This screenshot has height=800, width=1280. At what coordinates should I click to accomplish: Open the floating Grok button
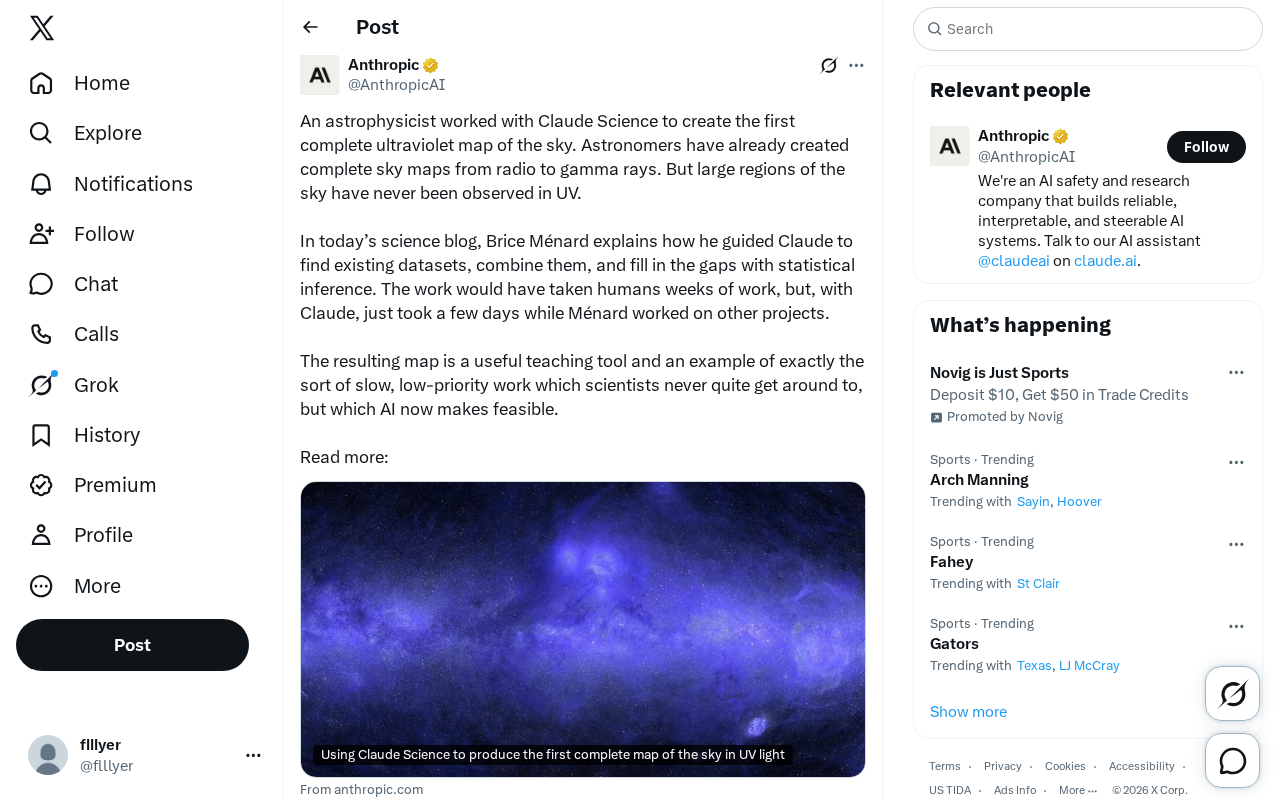tap(1232, 693)
